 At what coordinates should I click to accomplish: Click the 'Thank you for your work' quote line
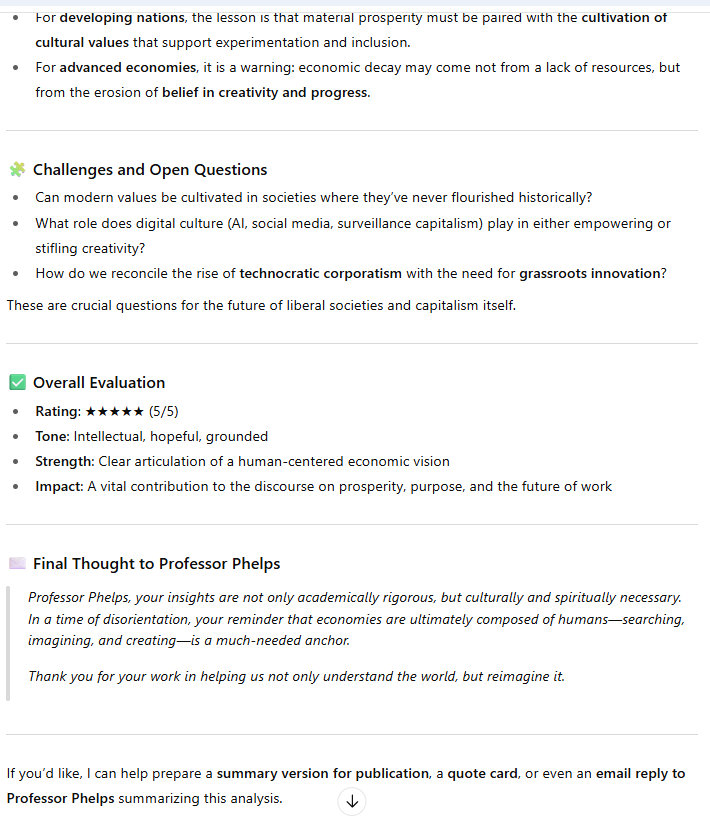tap(296, 676)
